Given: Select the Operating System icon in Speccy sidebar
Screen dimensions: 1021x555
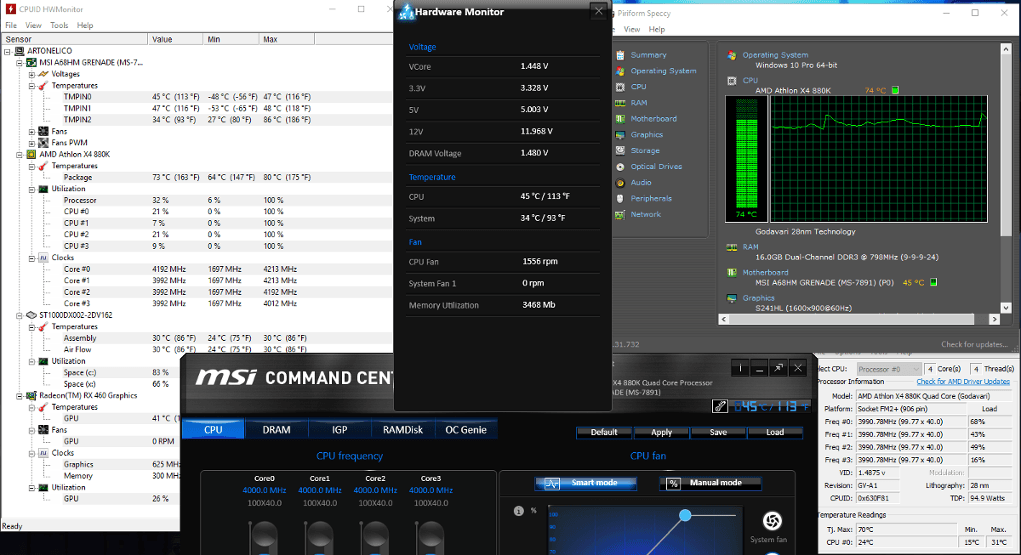Looking at the screenshot, I should (x=620, y=71).
